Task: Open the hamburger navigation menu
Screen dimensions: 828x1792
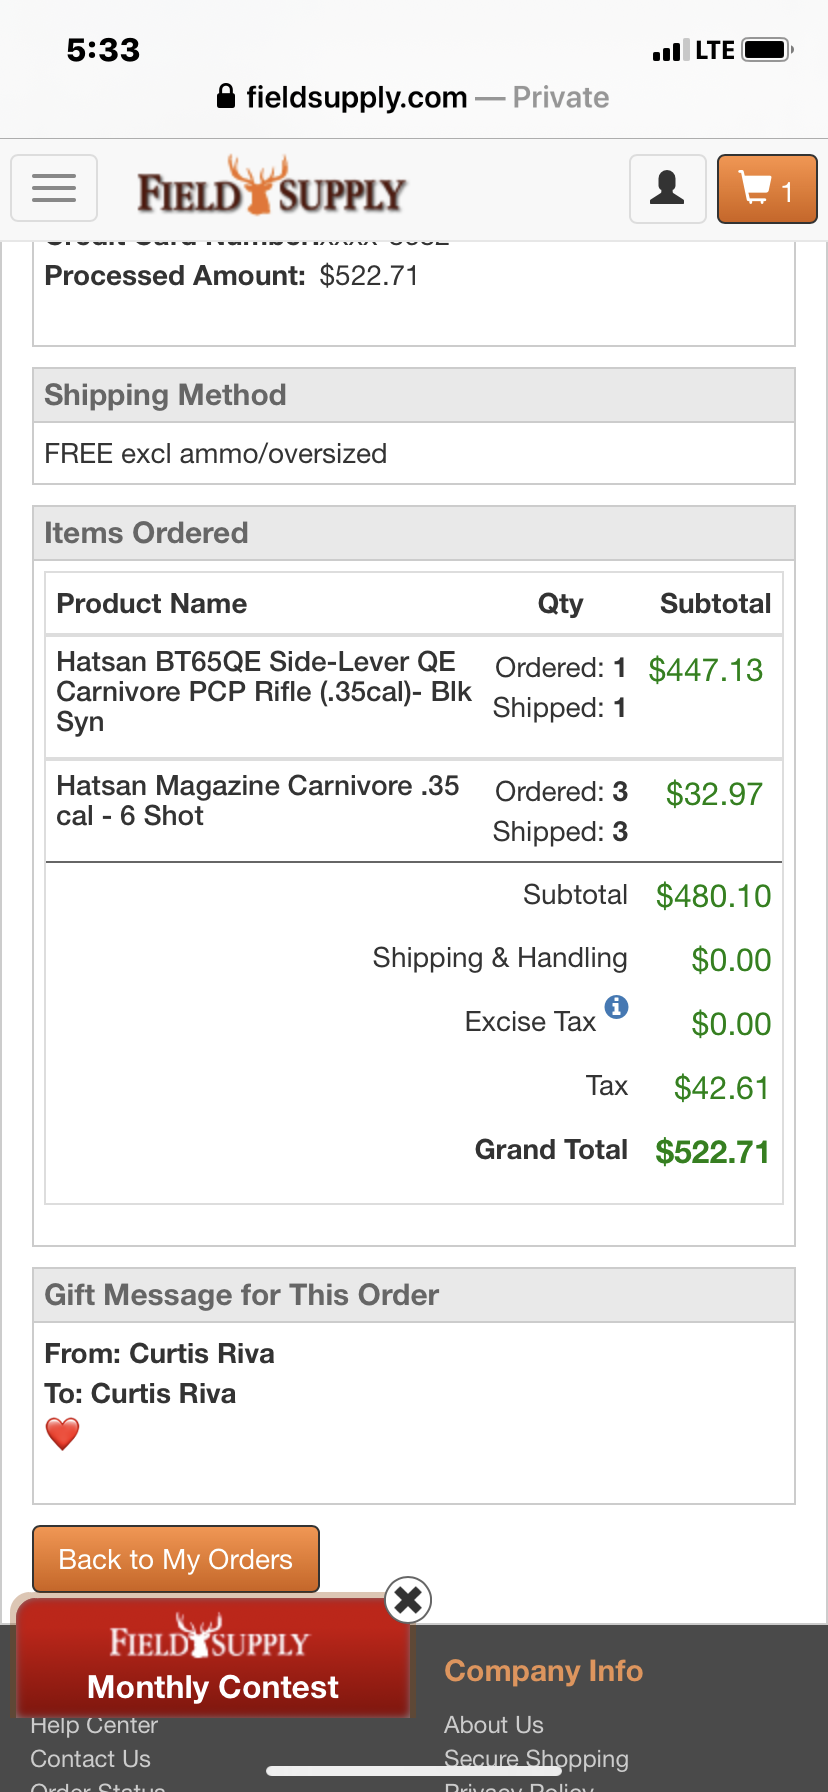Action: pyautogui.click(x=54, y=188)
